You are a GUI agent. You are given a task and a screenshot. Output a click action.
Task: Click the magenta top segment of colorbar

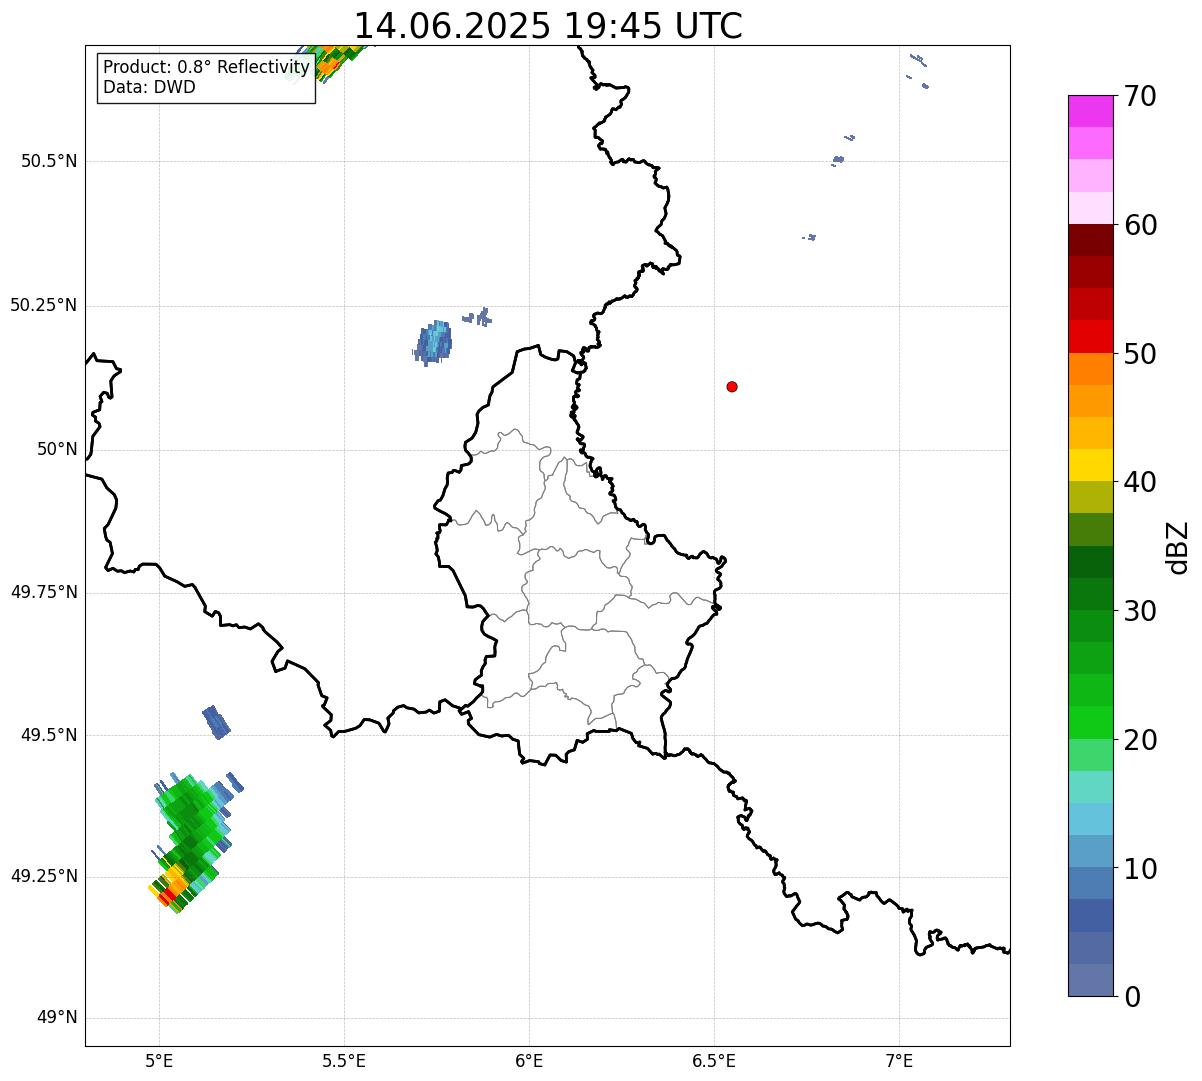coord(1090,111)
